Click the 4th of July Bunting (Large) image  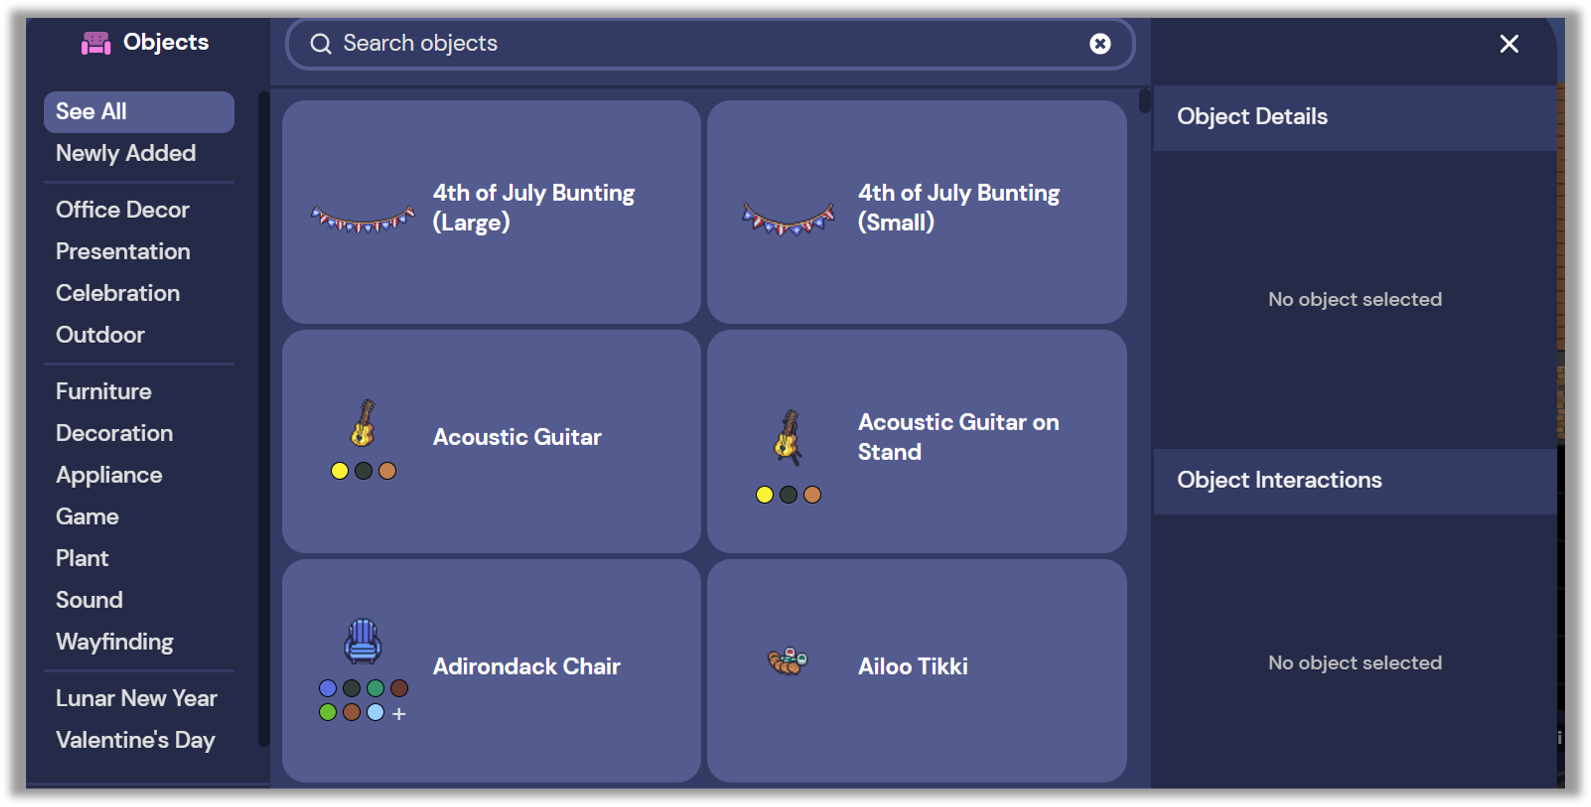click(363, 218)
